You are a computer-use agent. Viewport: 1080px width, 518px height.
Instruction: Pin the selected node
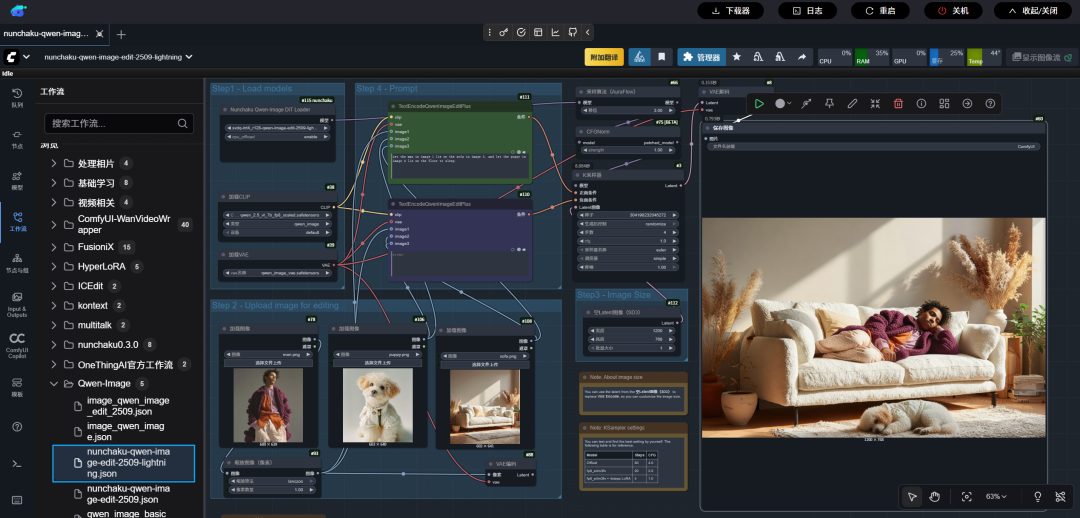point(829,103)
